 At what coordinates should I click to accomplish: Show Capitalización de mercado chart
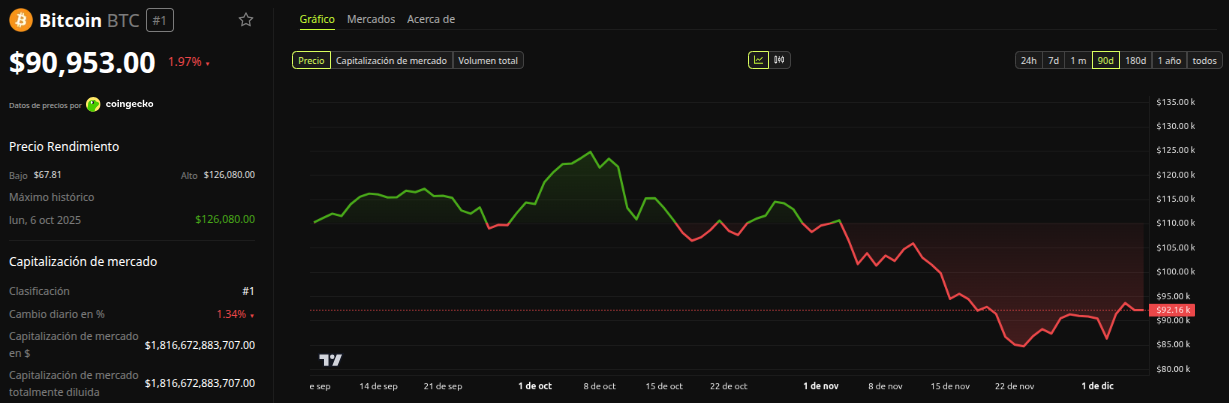pos(391,61)
